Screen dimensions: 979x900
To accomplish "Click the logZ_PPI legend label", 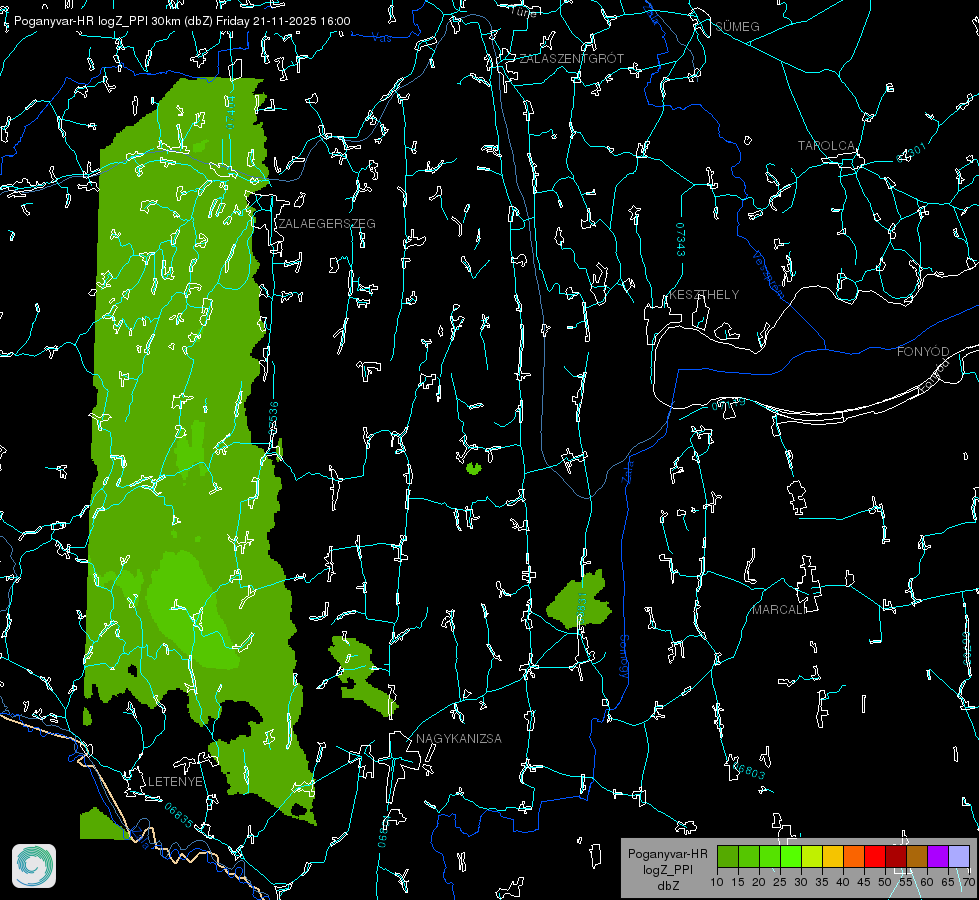I will pos(667,869).
